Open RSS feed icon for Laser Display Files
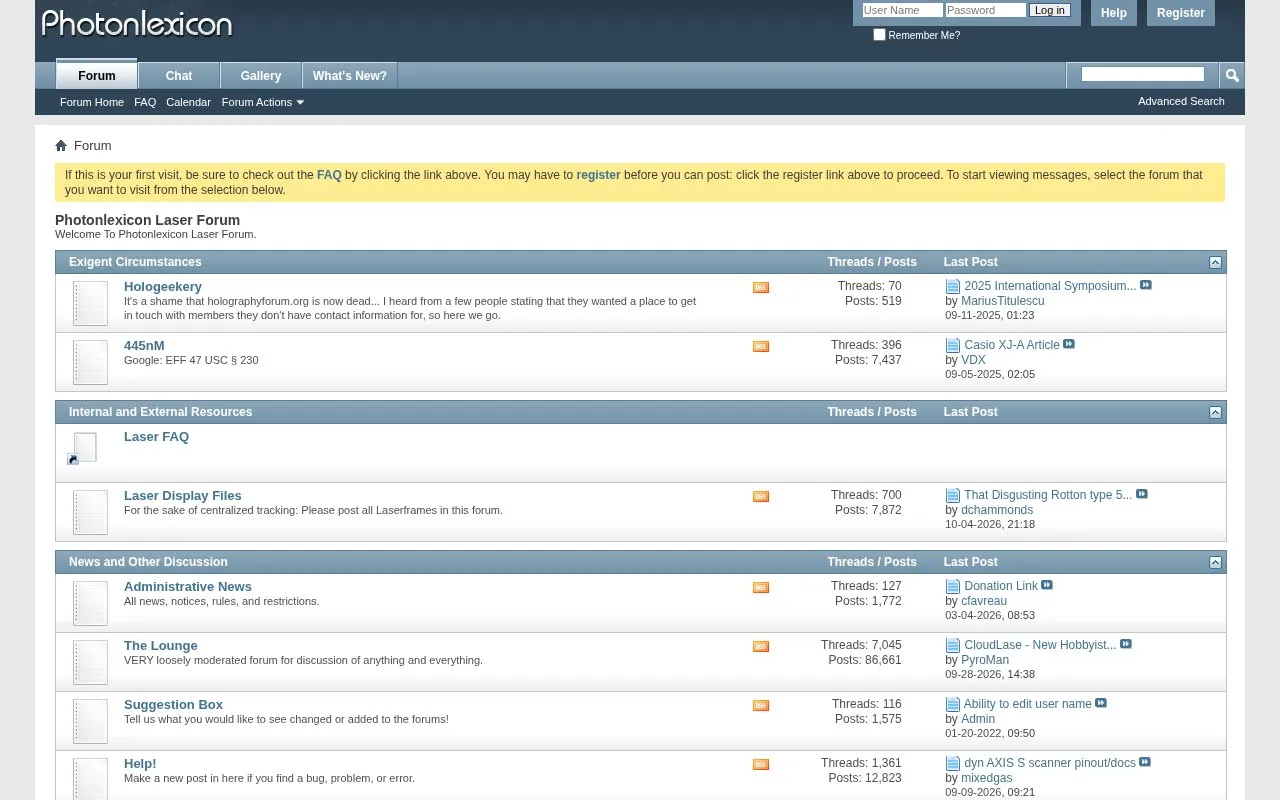1280x800 pixels. (x=761, y=496)
